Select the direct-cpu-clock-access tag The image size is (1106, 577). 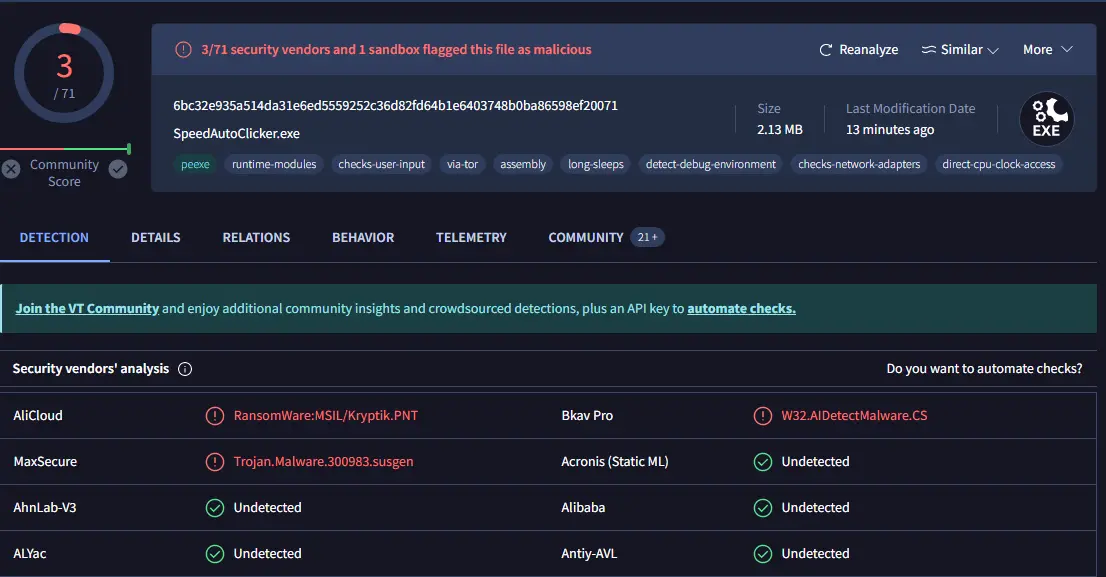click(999, 164)
